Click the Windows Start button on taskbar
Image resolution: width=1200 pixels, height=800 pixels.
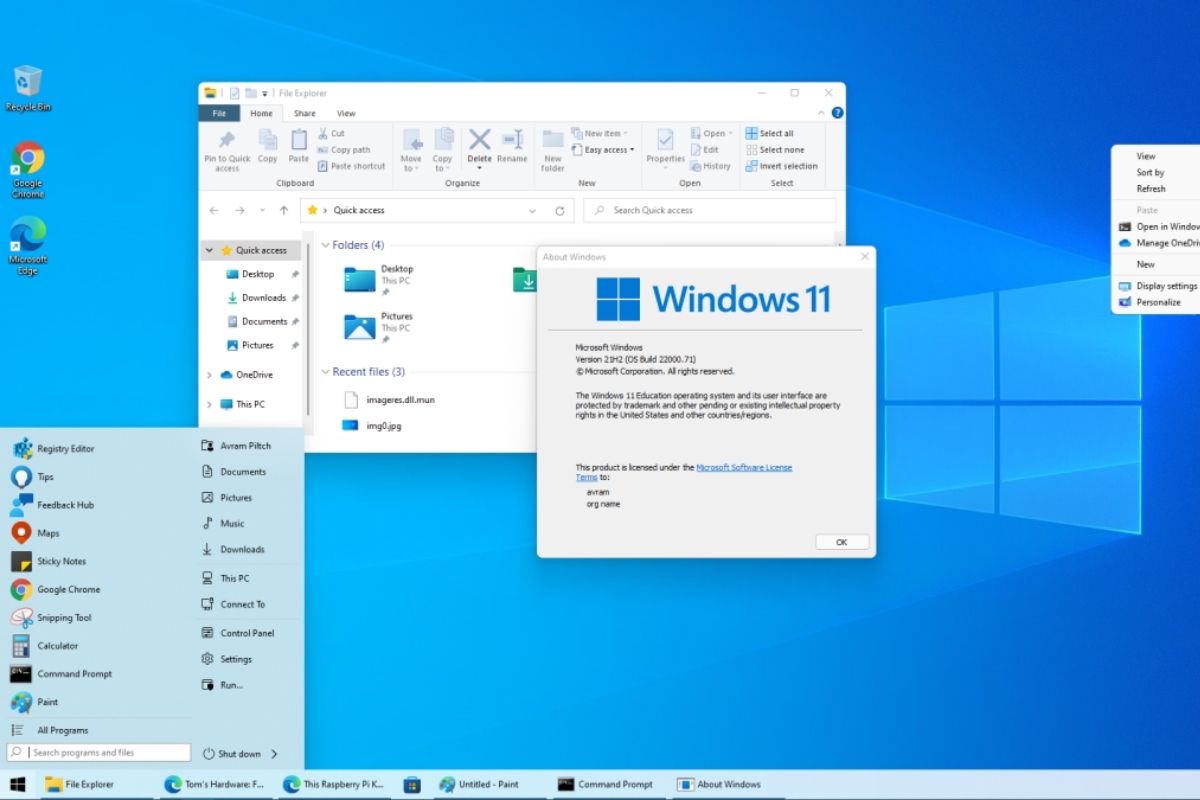[17, 784]
